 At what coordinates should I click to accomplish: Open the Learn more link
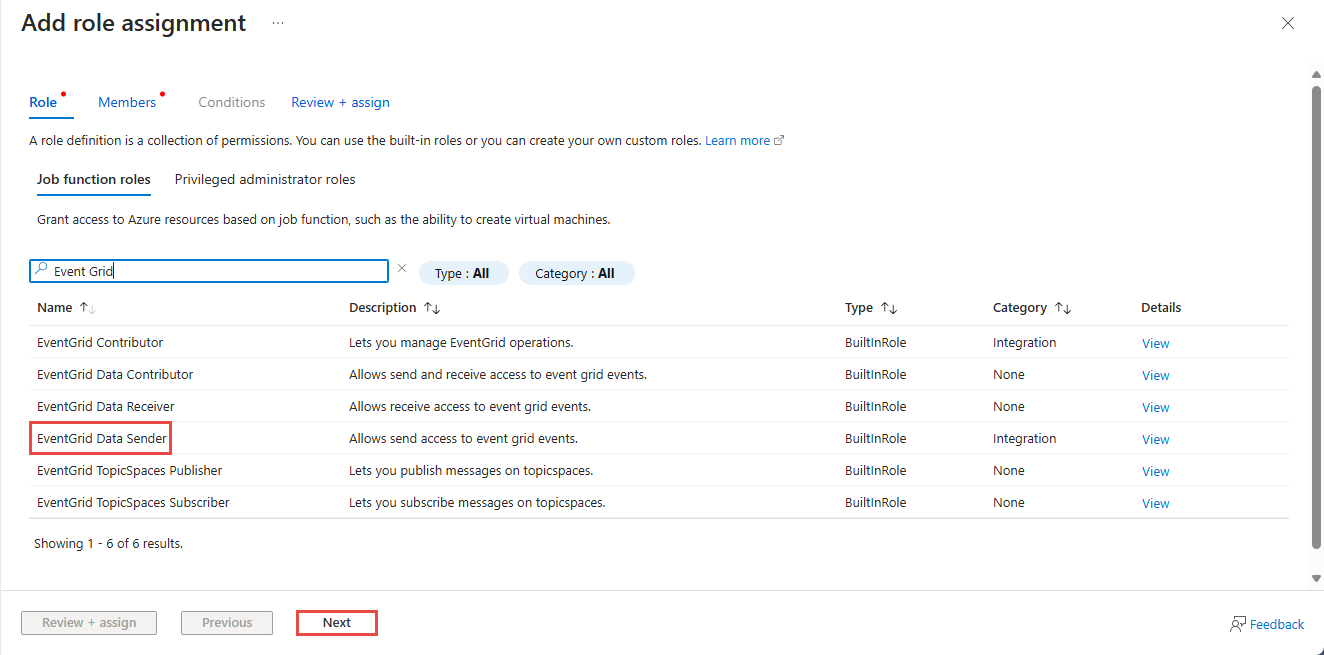(744, 141)
